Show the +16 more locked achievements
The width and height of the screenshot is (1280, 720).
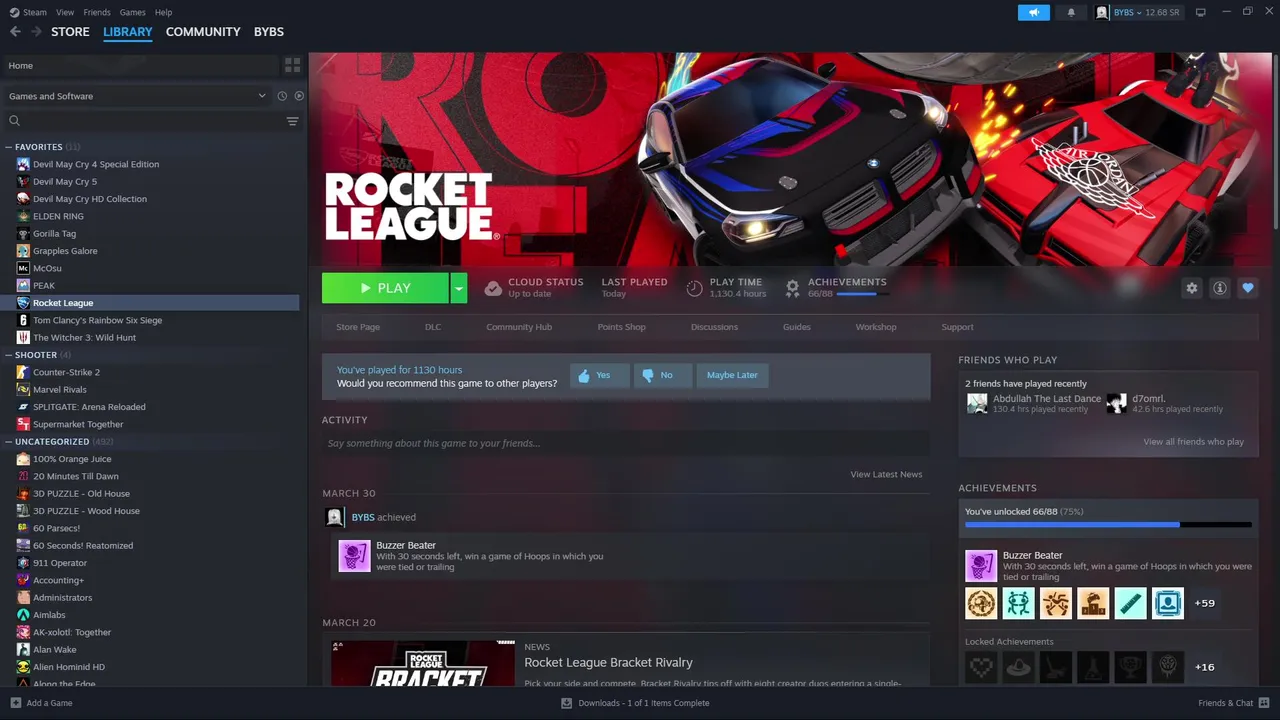(x=1204, y=667)
